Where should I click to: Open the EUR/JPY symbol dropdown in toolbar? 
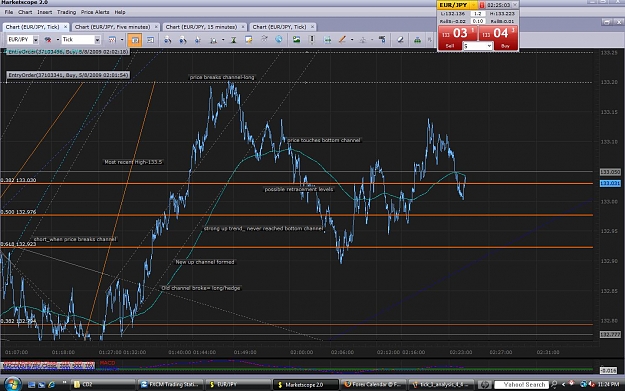(35, 39)
